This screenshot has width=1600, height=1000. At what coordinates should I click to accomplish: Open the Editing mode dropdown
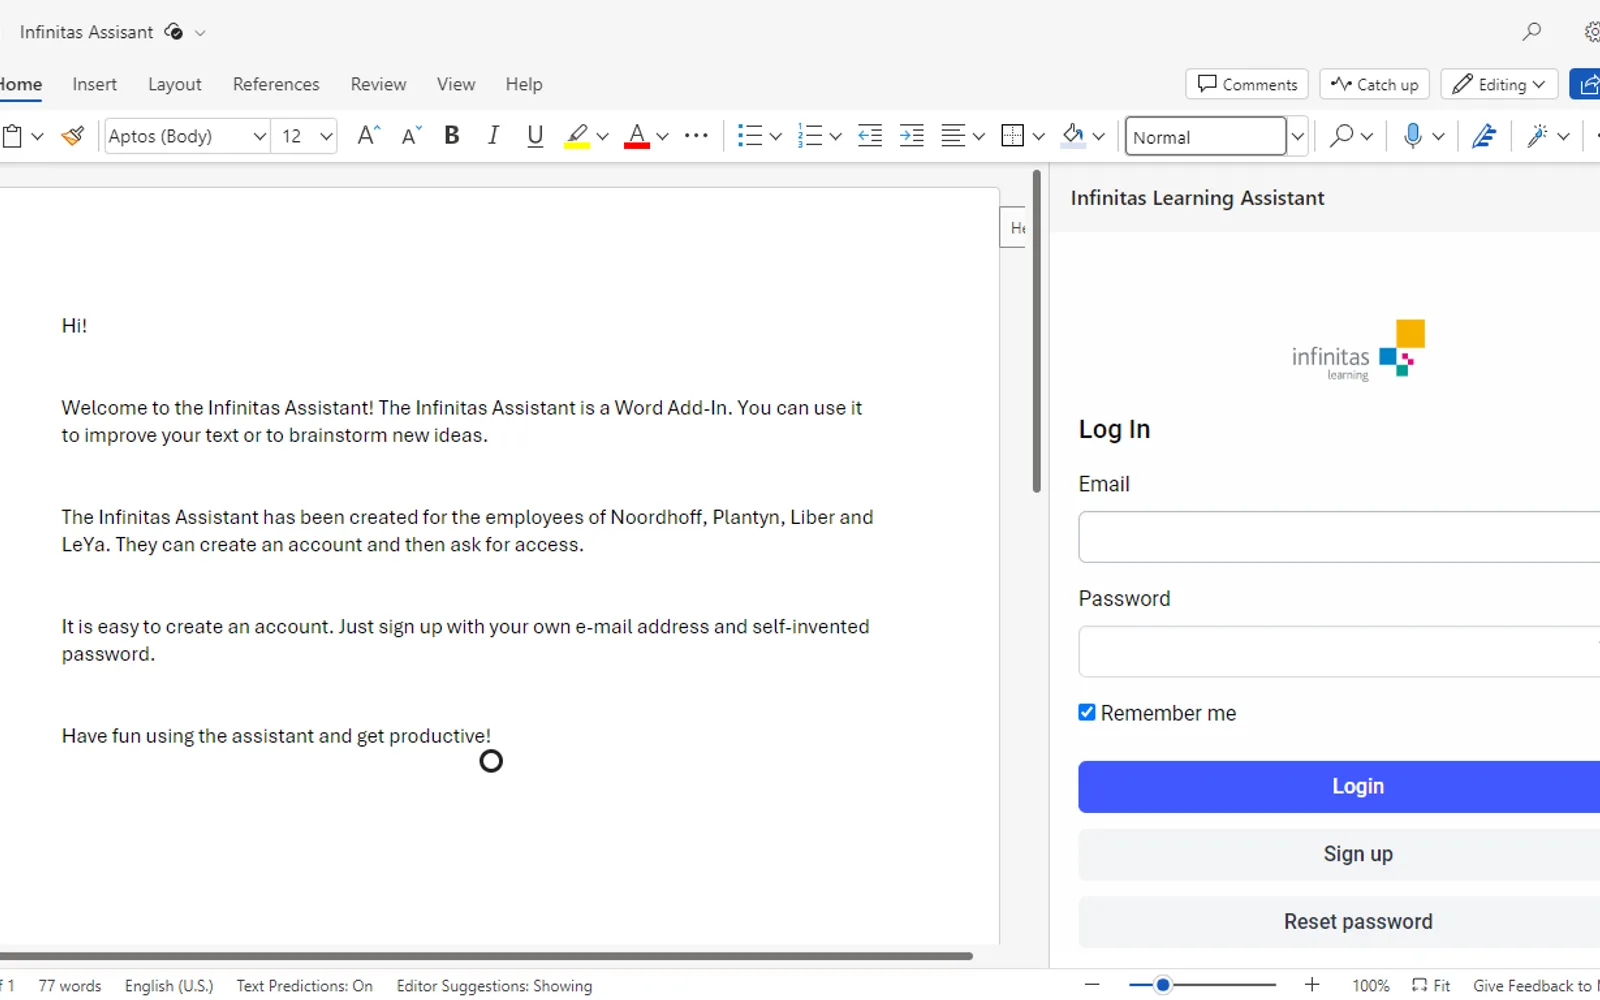(x=1499, y=84)
